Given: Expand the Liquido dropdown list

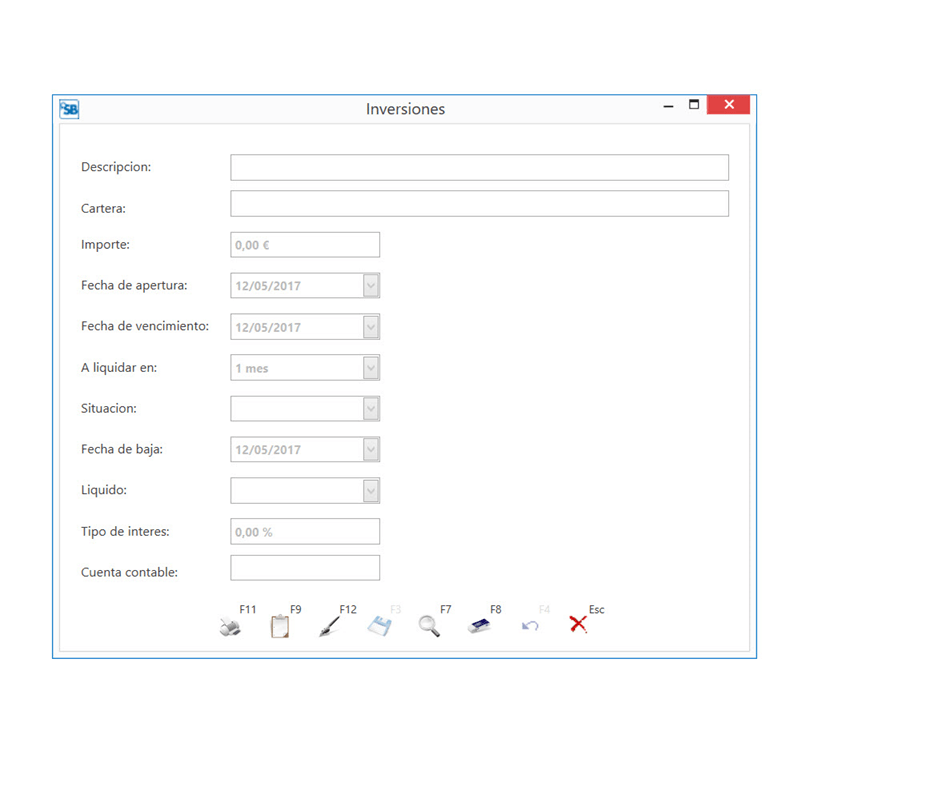Looking at the screenshot, I should 371,491.
